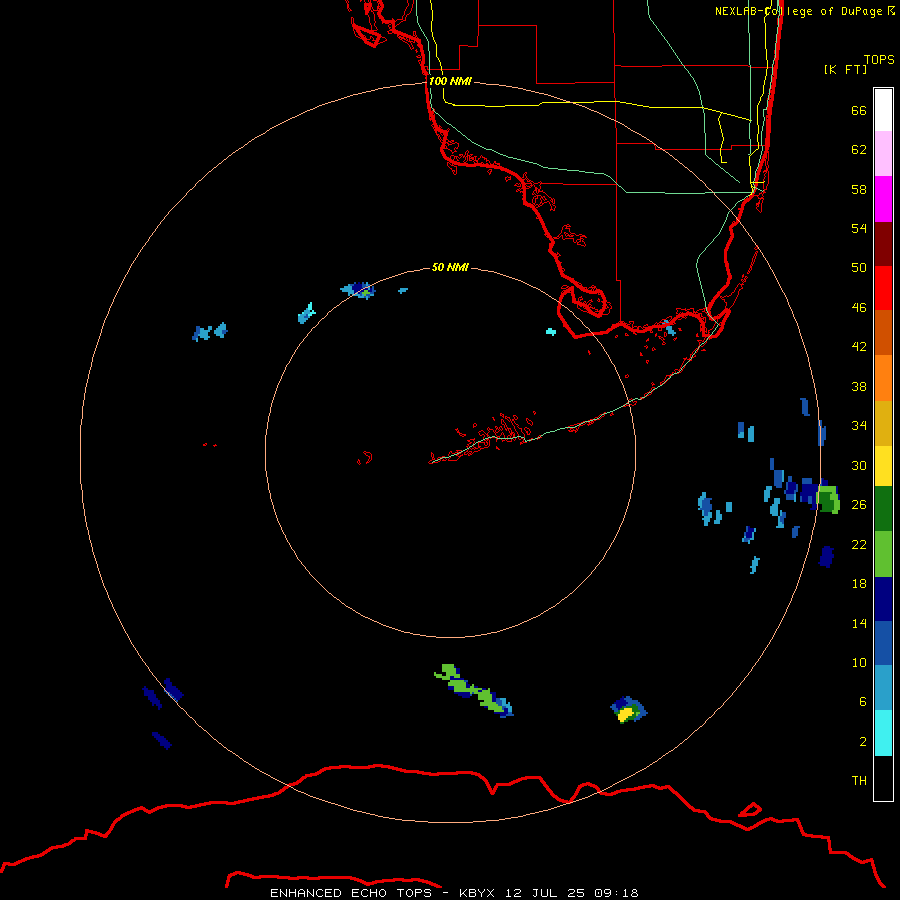This screenshot has height=900, width=900.
Task: Click the "14" legend value
Action: (859, 623)
